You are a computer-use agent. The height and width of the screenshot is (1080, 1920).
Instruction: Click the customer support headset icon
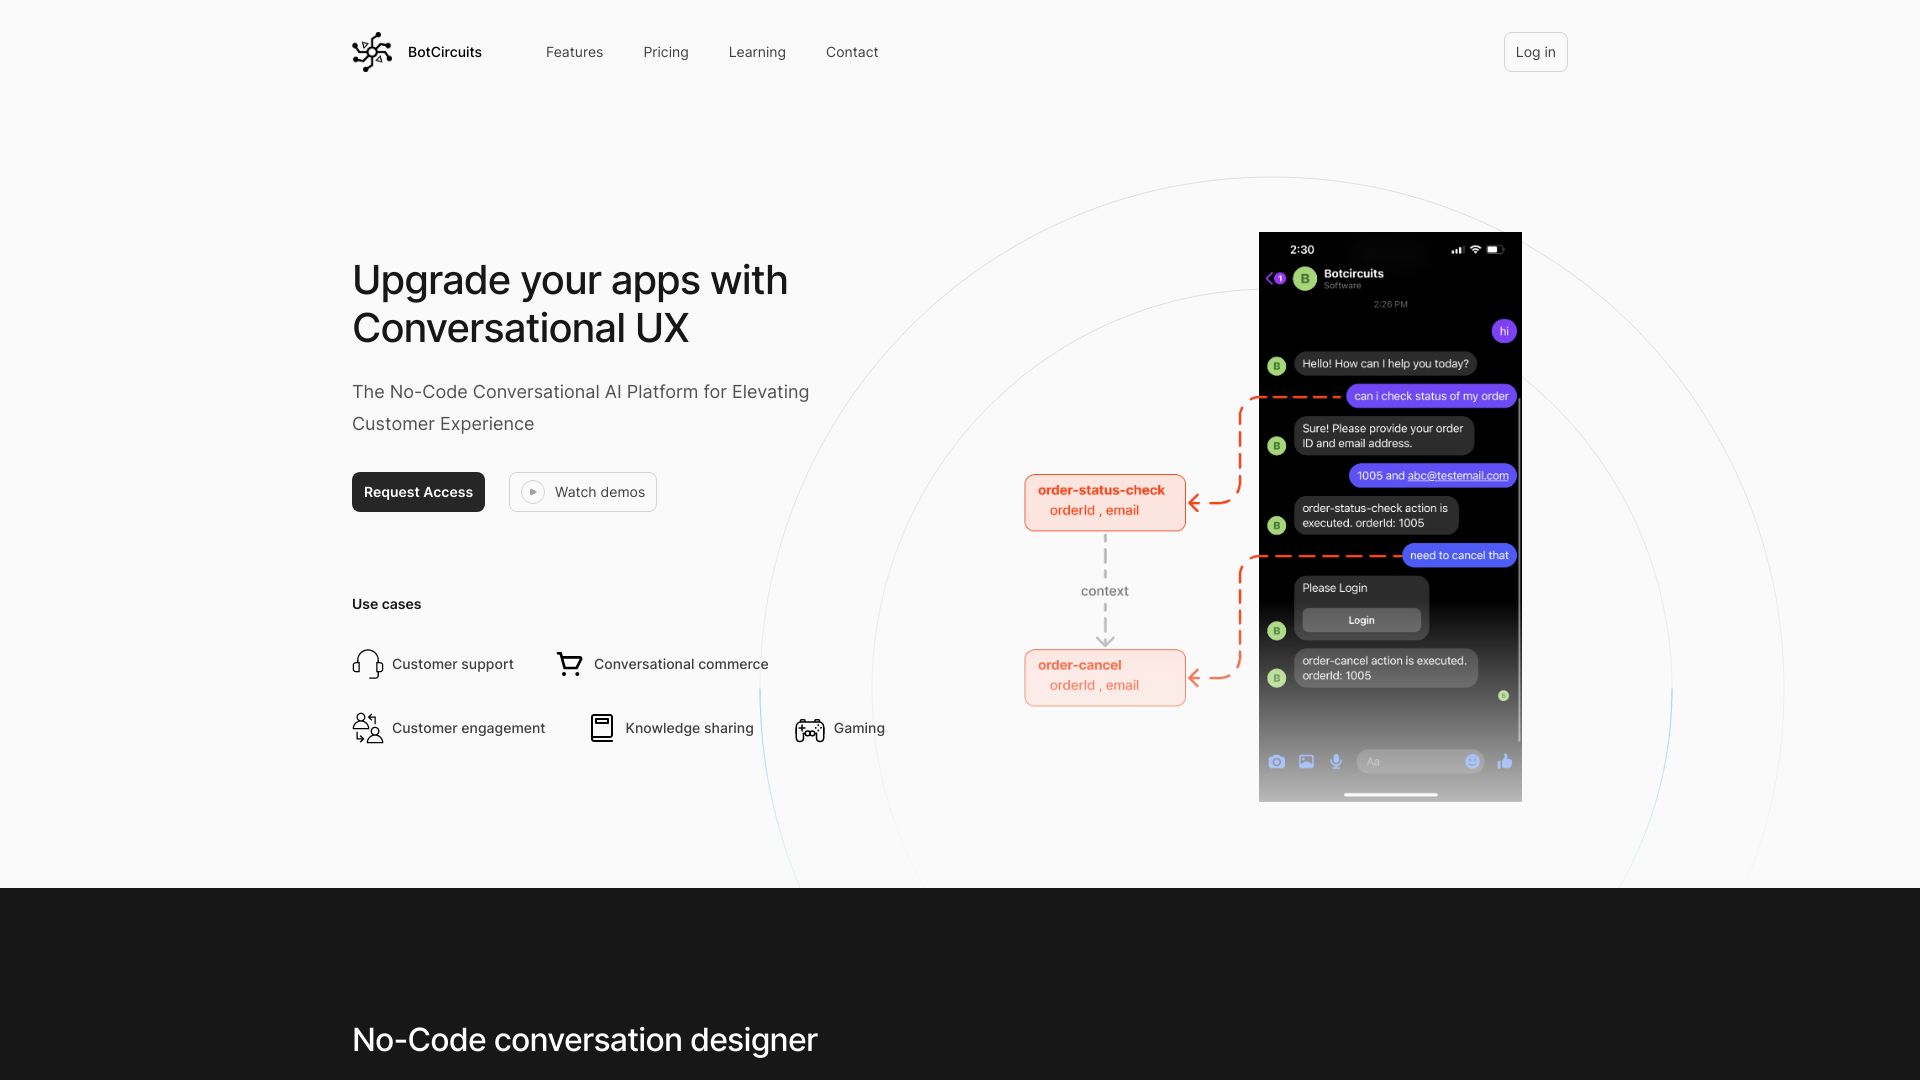click(x=367, y=663)
